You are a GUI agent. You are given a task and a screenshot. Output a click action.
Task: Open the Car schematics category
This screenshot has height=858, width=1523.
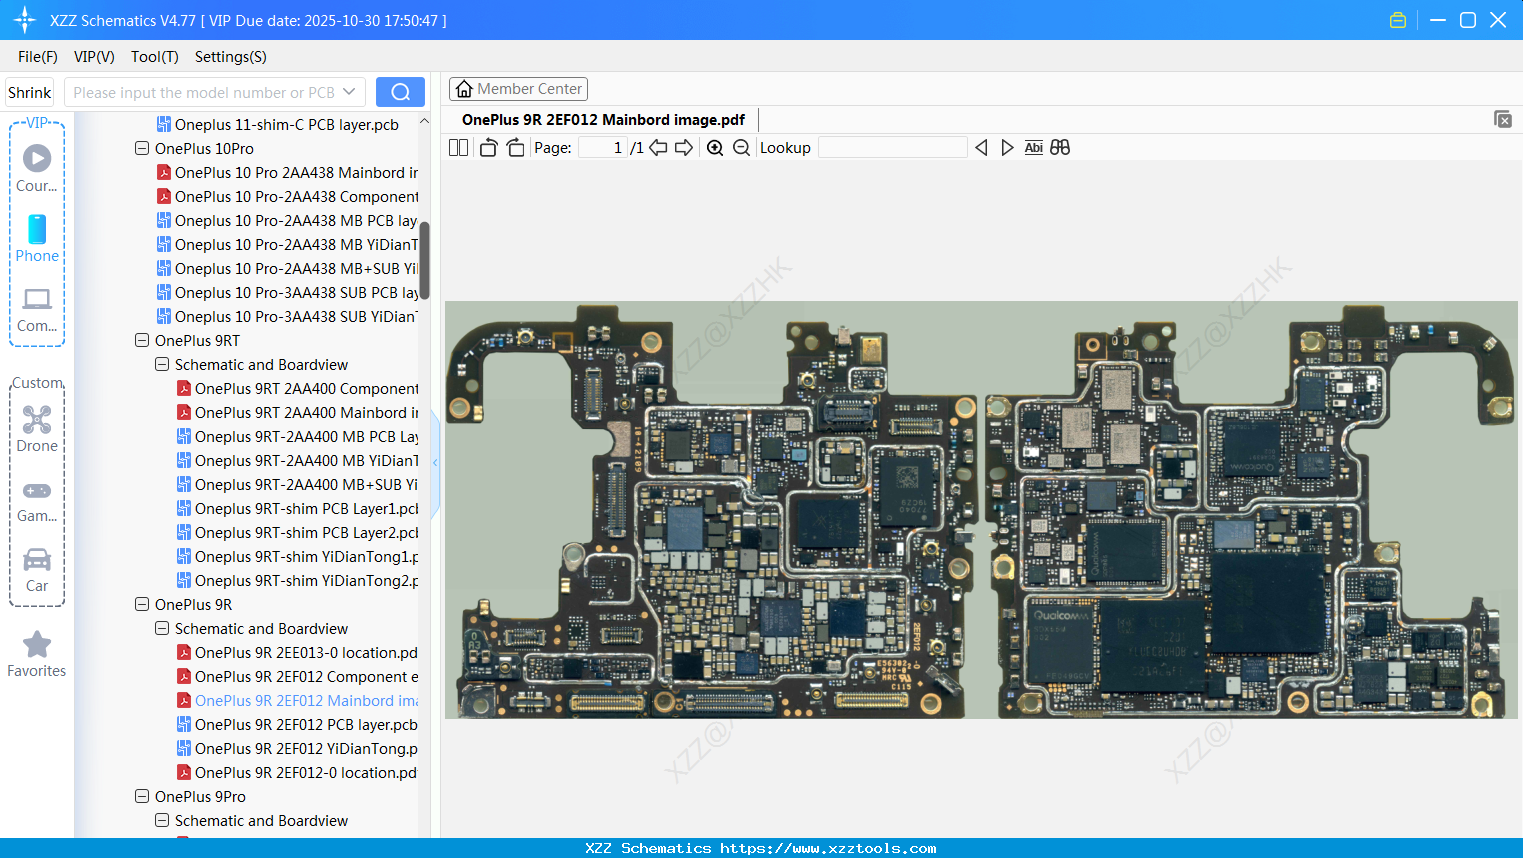[x=36, y=570]
